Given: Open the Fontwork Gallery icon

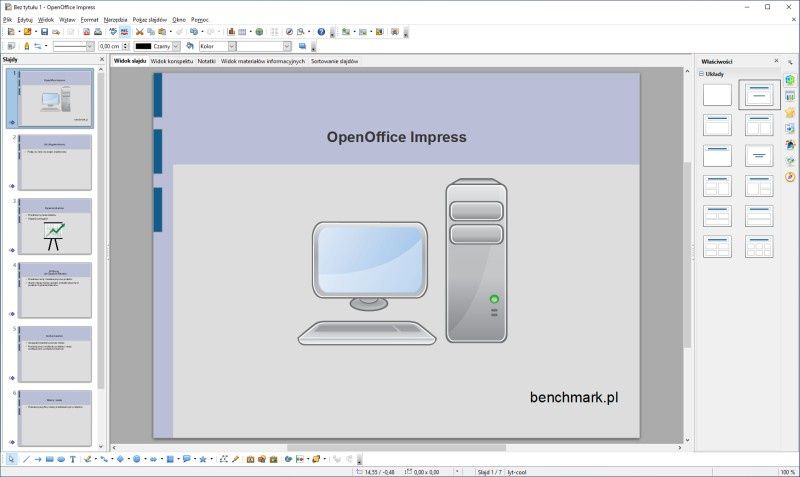Looking at the screenshot, I should (250, 459).
